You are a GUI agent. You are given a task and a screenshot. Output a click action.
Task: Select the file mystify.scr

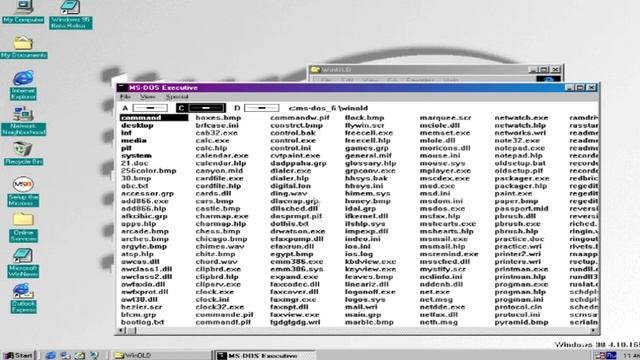click(x=442, y=269)
